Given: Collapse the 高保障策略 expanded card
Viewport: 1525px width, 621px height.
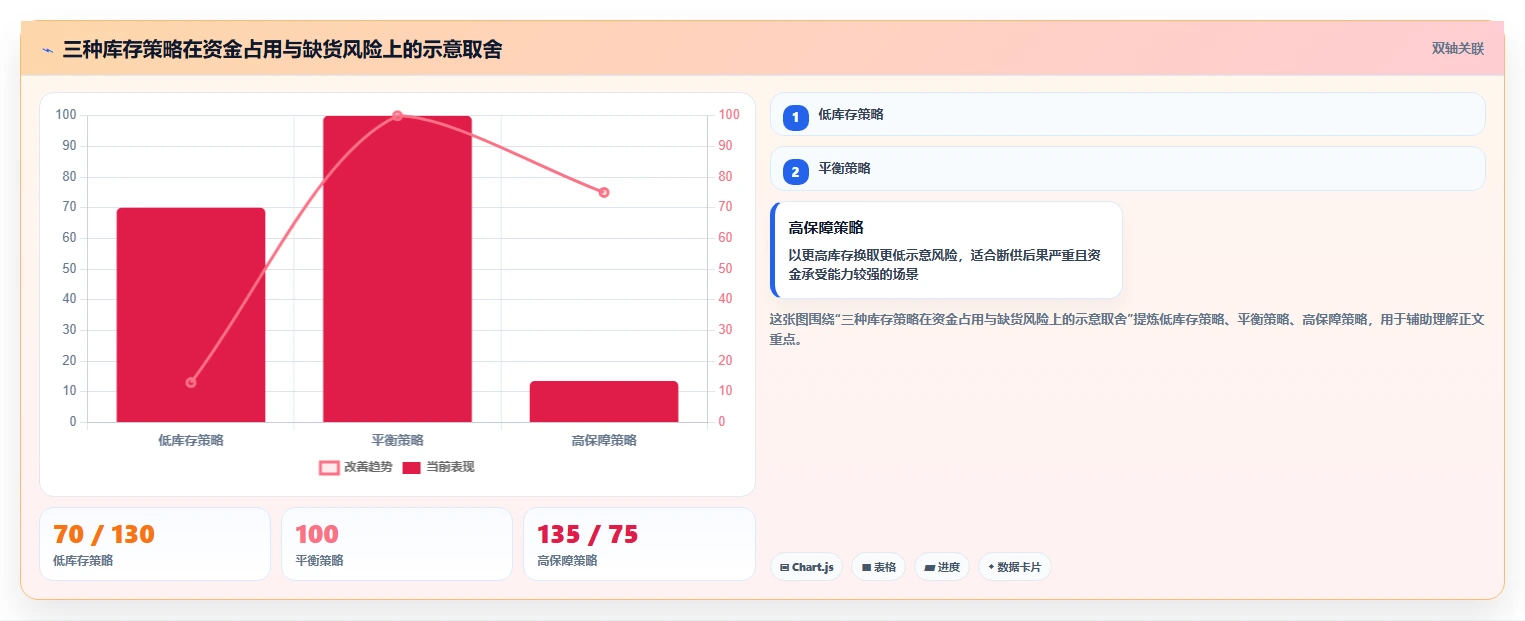Looking at the screenshot, I should coord(946,250).
